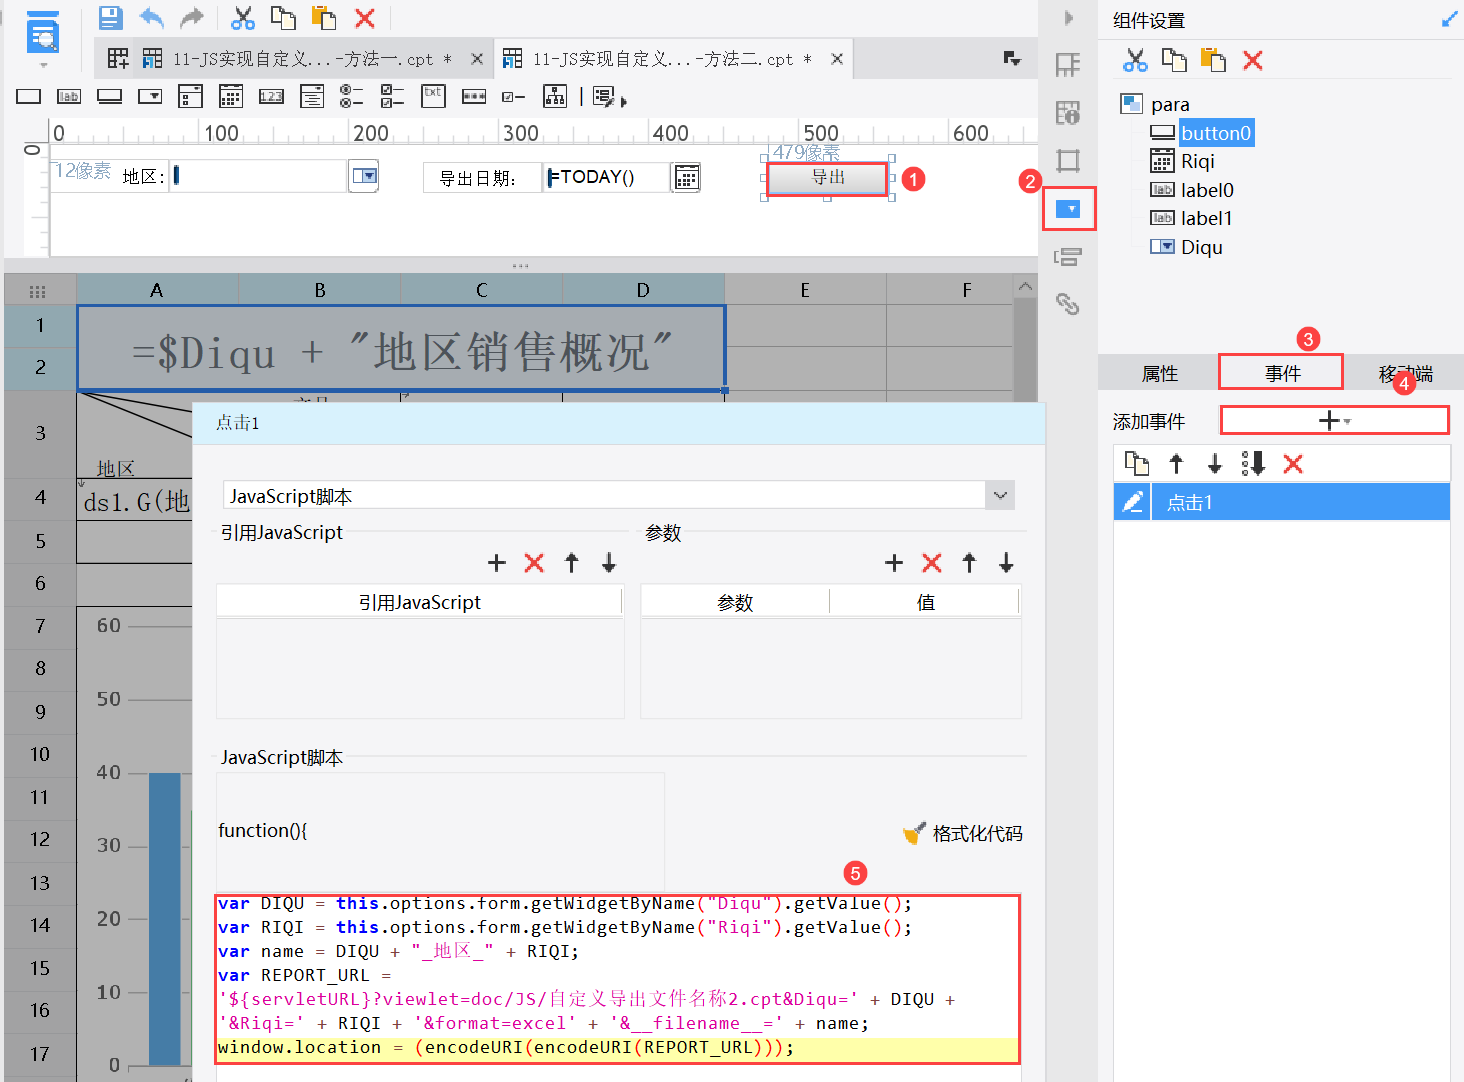The height and width of the screenshot is (1082, 1464).
Task: Collapse the right panel with arrow
Action: pos(1068,18)
